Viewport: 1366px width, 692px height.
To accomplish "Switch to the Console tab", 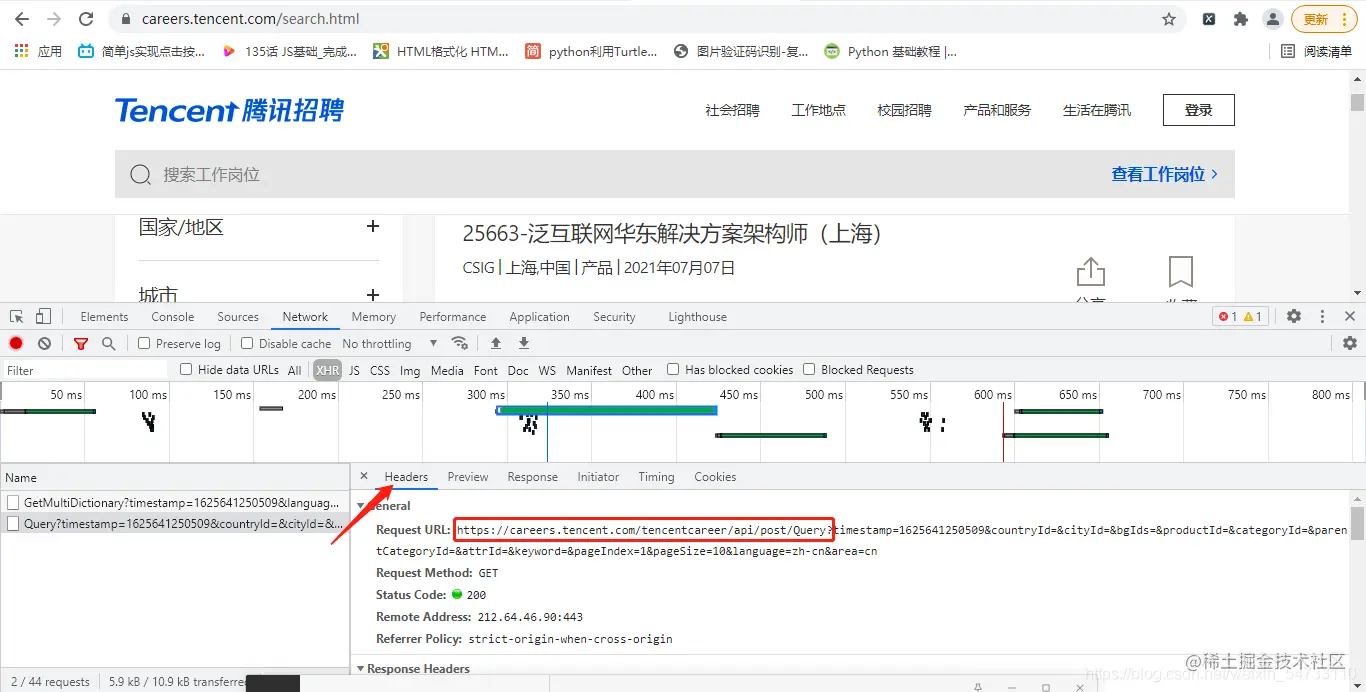I will coord(173,317).
